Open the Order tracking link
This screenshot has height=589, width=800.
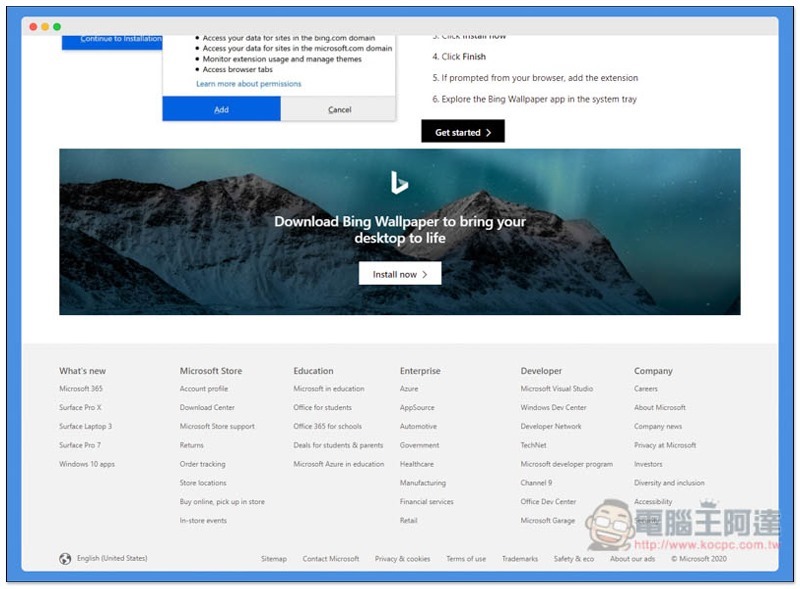[x=202, y=464]
